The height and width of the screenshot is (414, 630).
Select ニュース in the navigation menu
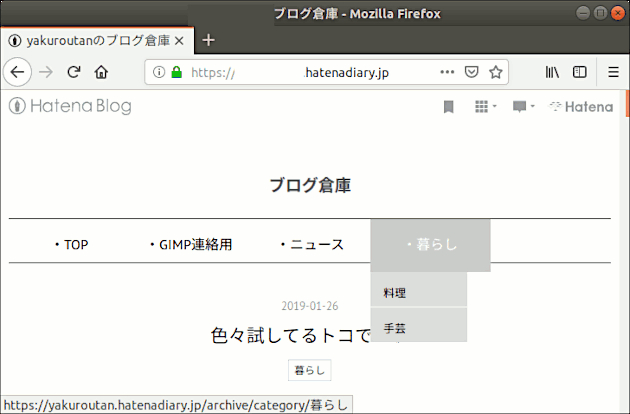[312, 244]
